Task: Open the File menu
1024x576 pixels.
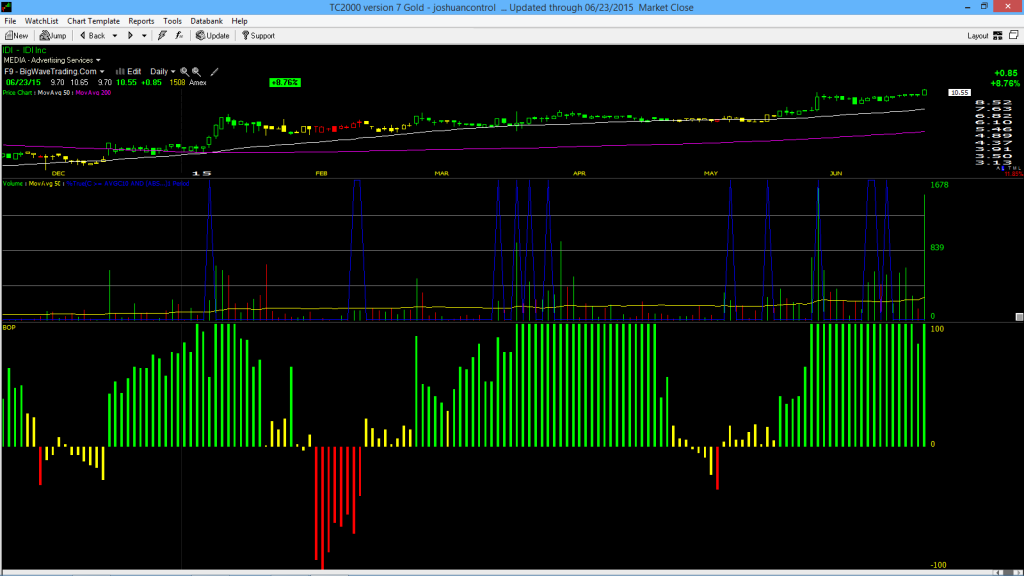Action: point(10,21)
